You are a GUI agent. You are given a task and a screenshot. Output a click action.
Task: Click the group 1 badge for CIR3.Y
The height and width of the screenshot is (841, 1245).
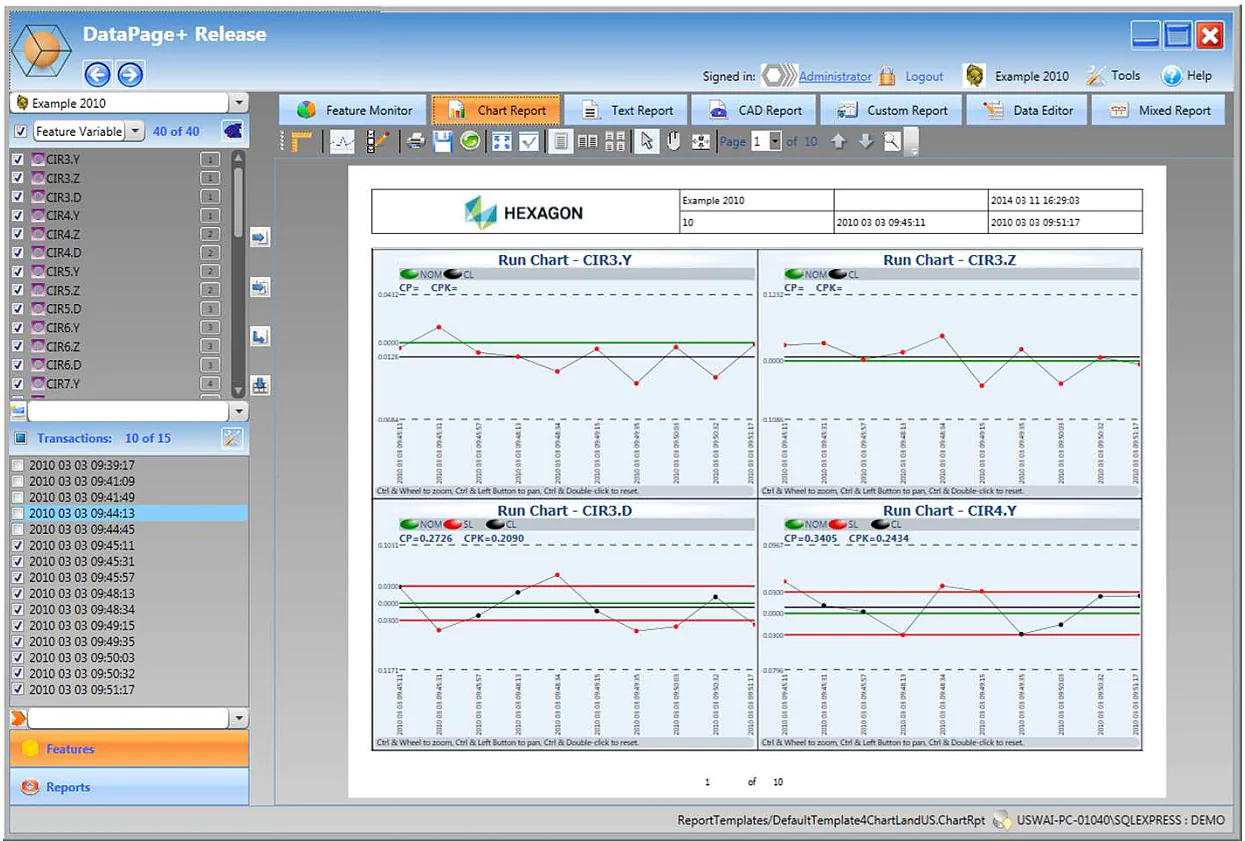(210, 159)
